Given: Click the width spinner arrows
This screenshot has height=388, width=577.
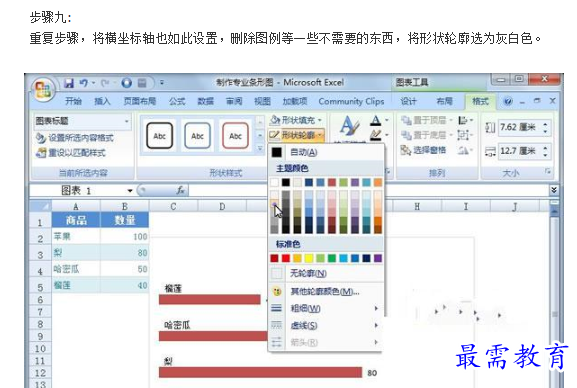Looking at the screenshot, I should point(546,151).
